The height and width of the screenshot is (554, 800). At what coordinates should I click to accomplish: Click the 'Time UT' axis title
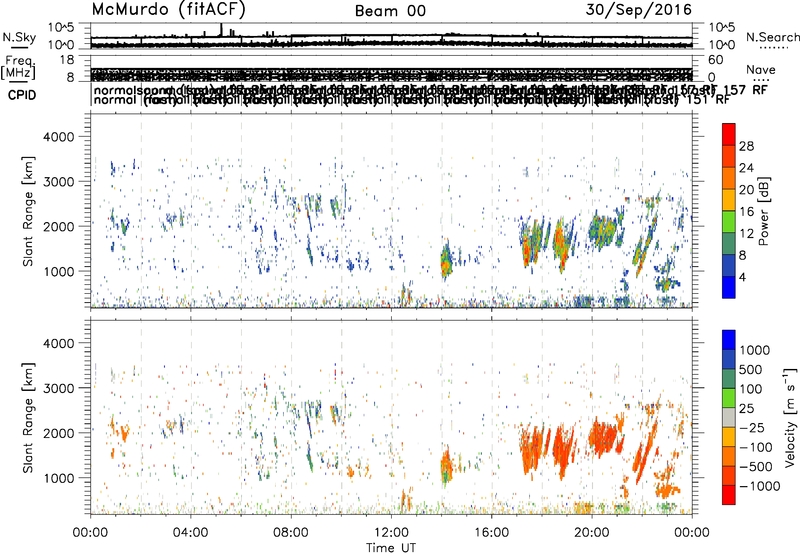click(x=391, y=547)
